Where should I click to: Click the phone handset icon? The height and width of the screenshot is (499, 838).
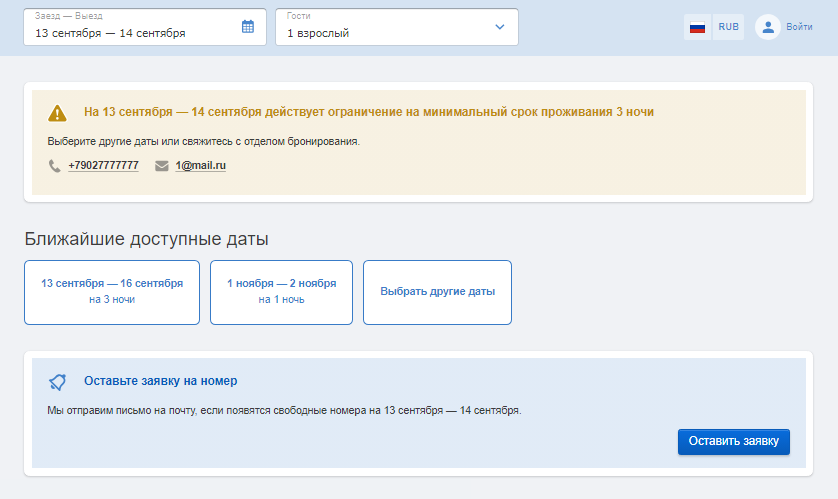[x=55, y=166]
